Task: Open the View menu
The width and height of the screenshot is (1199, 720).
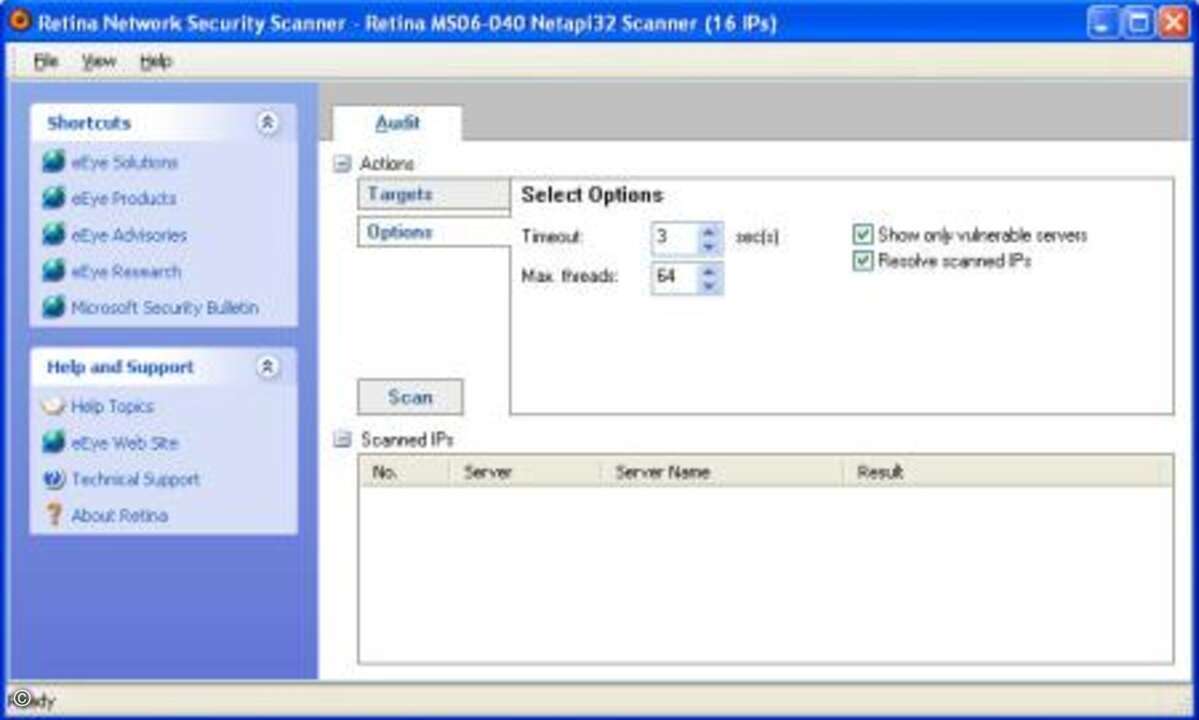Action: click(99, 61)
